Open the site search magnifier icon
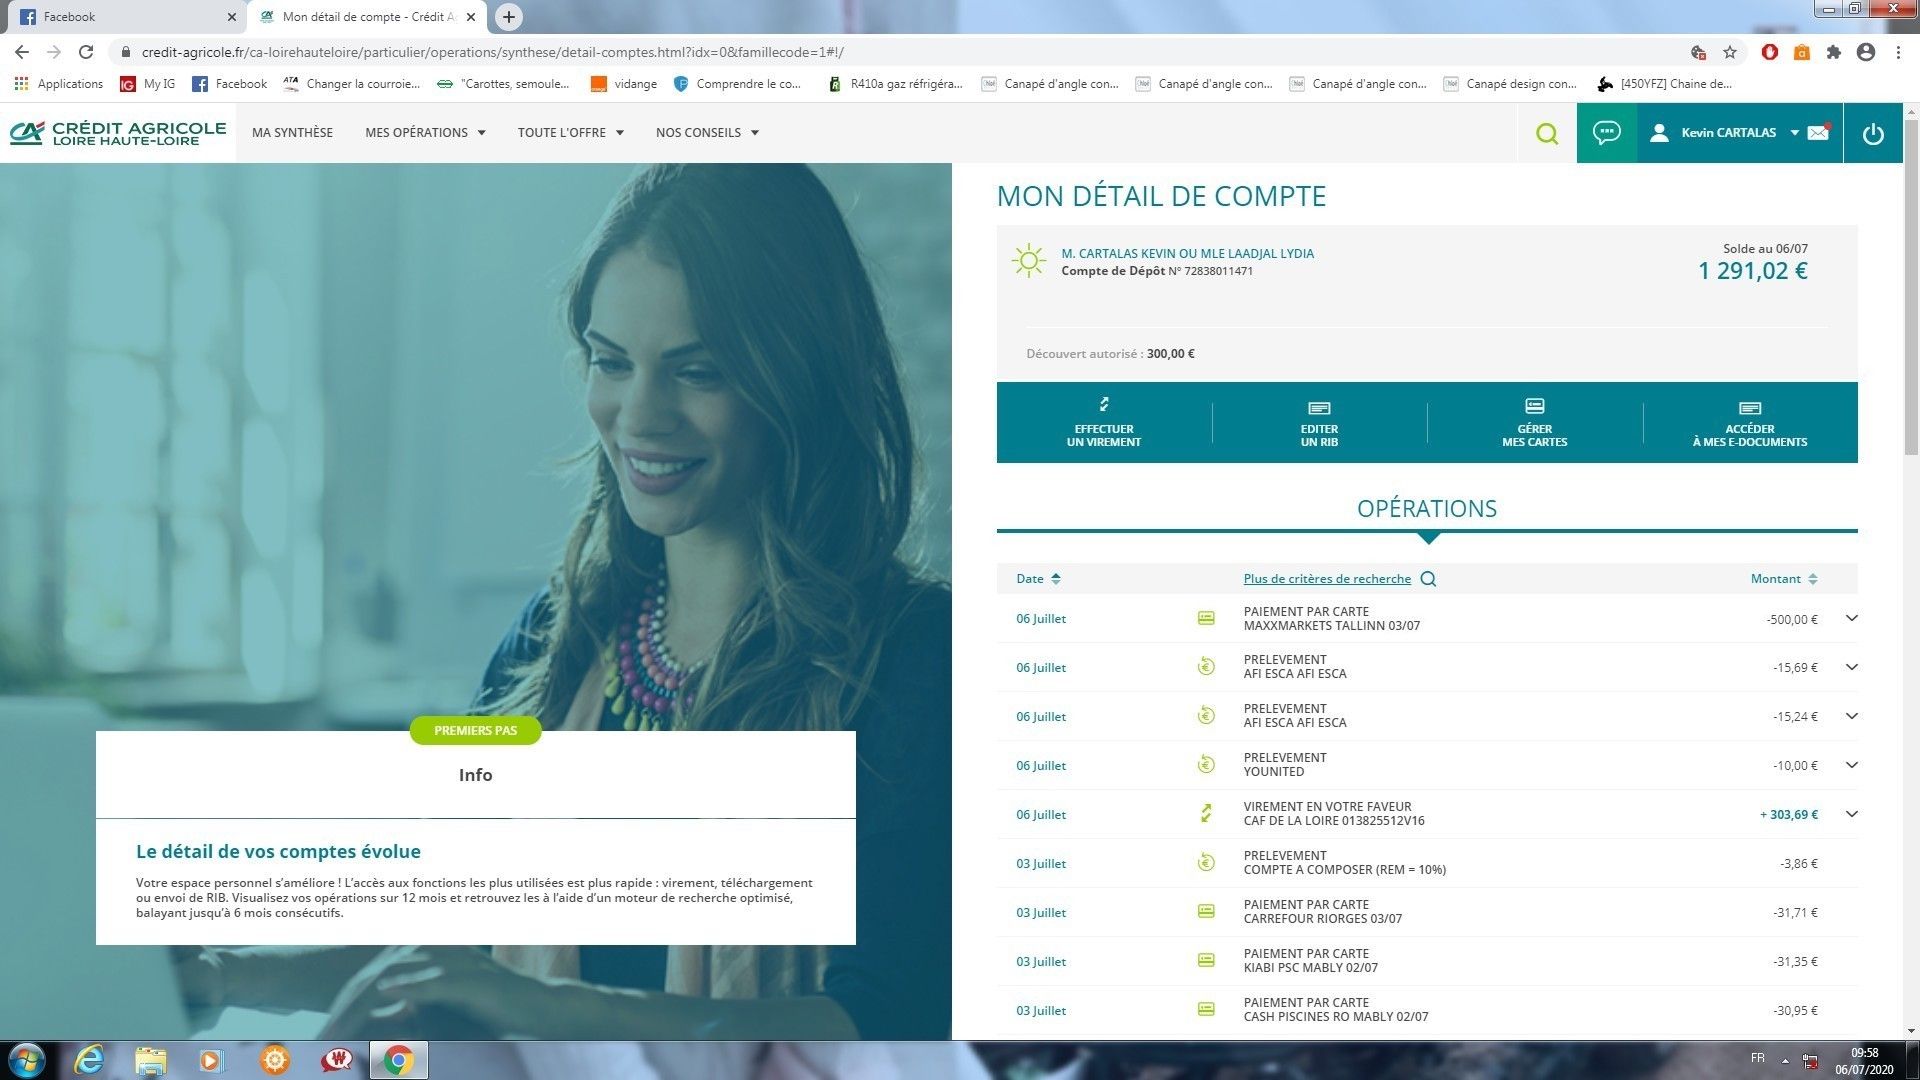Viewport: 1920px width, 1080px height. click(1547, 133)
